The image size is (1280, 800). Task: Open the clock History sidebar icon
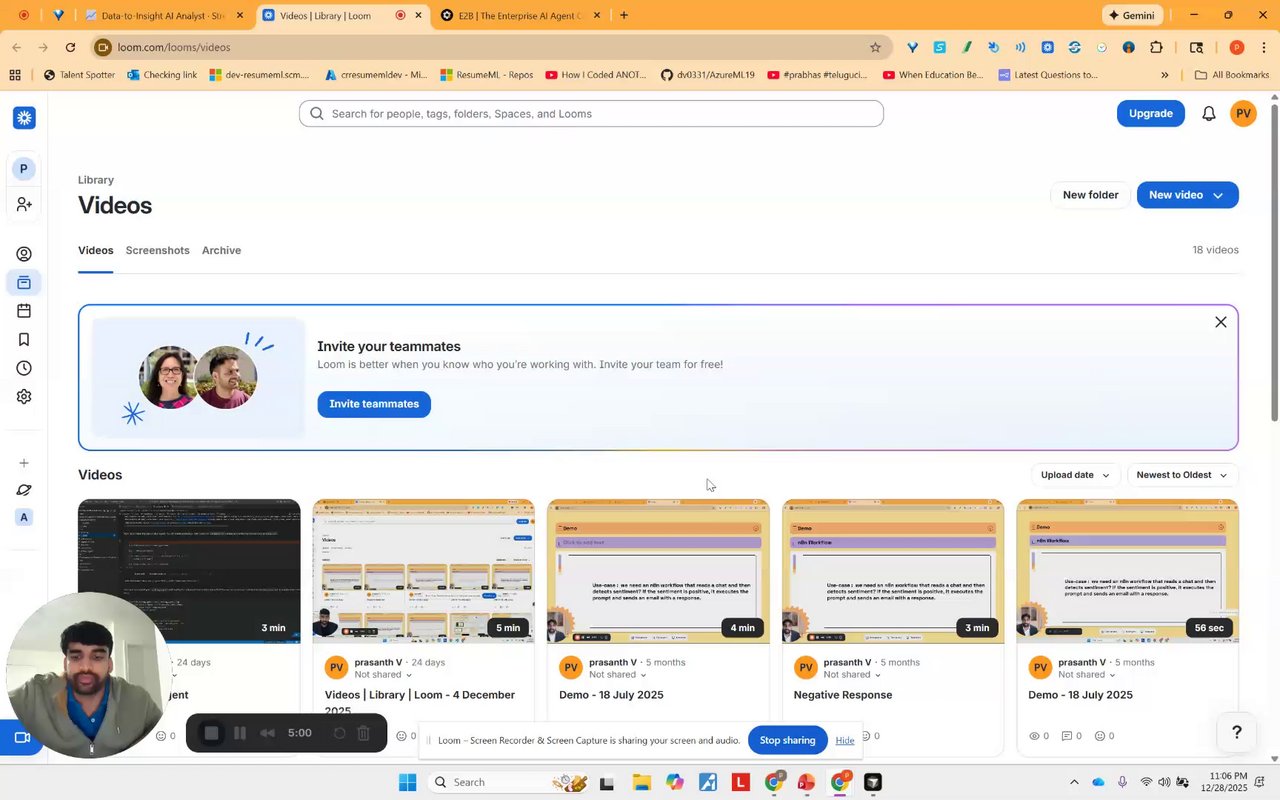24,368
